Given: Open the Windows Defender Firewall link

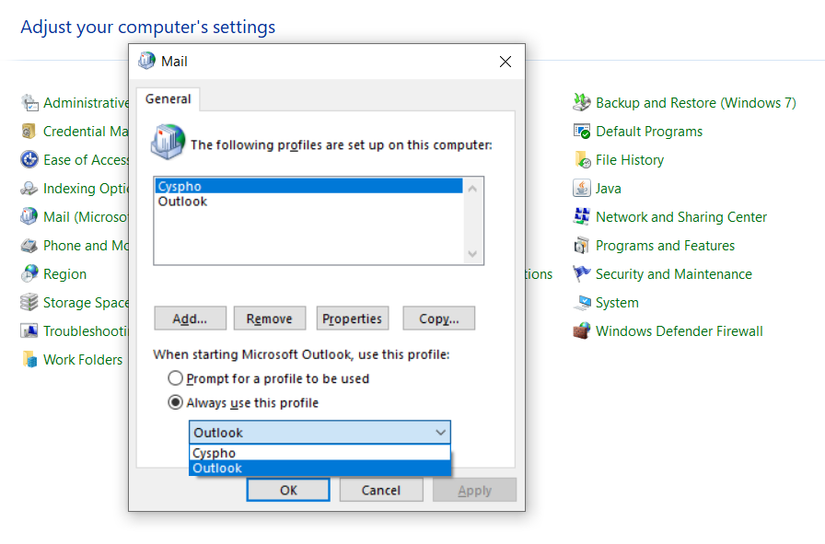Looking at the screenshot, I should [x=679, y=331].
